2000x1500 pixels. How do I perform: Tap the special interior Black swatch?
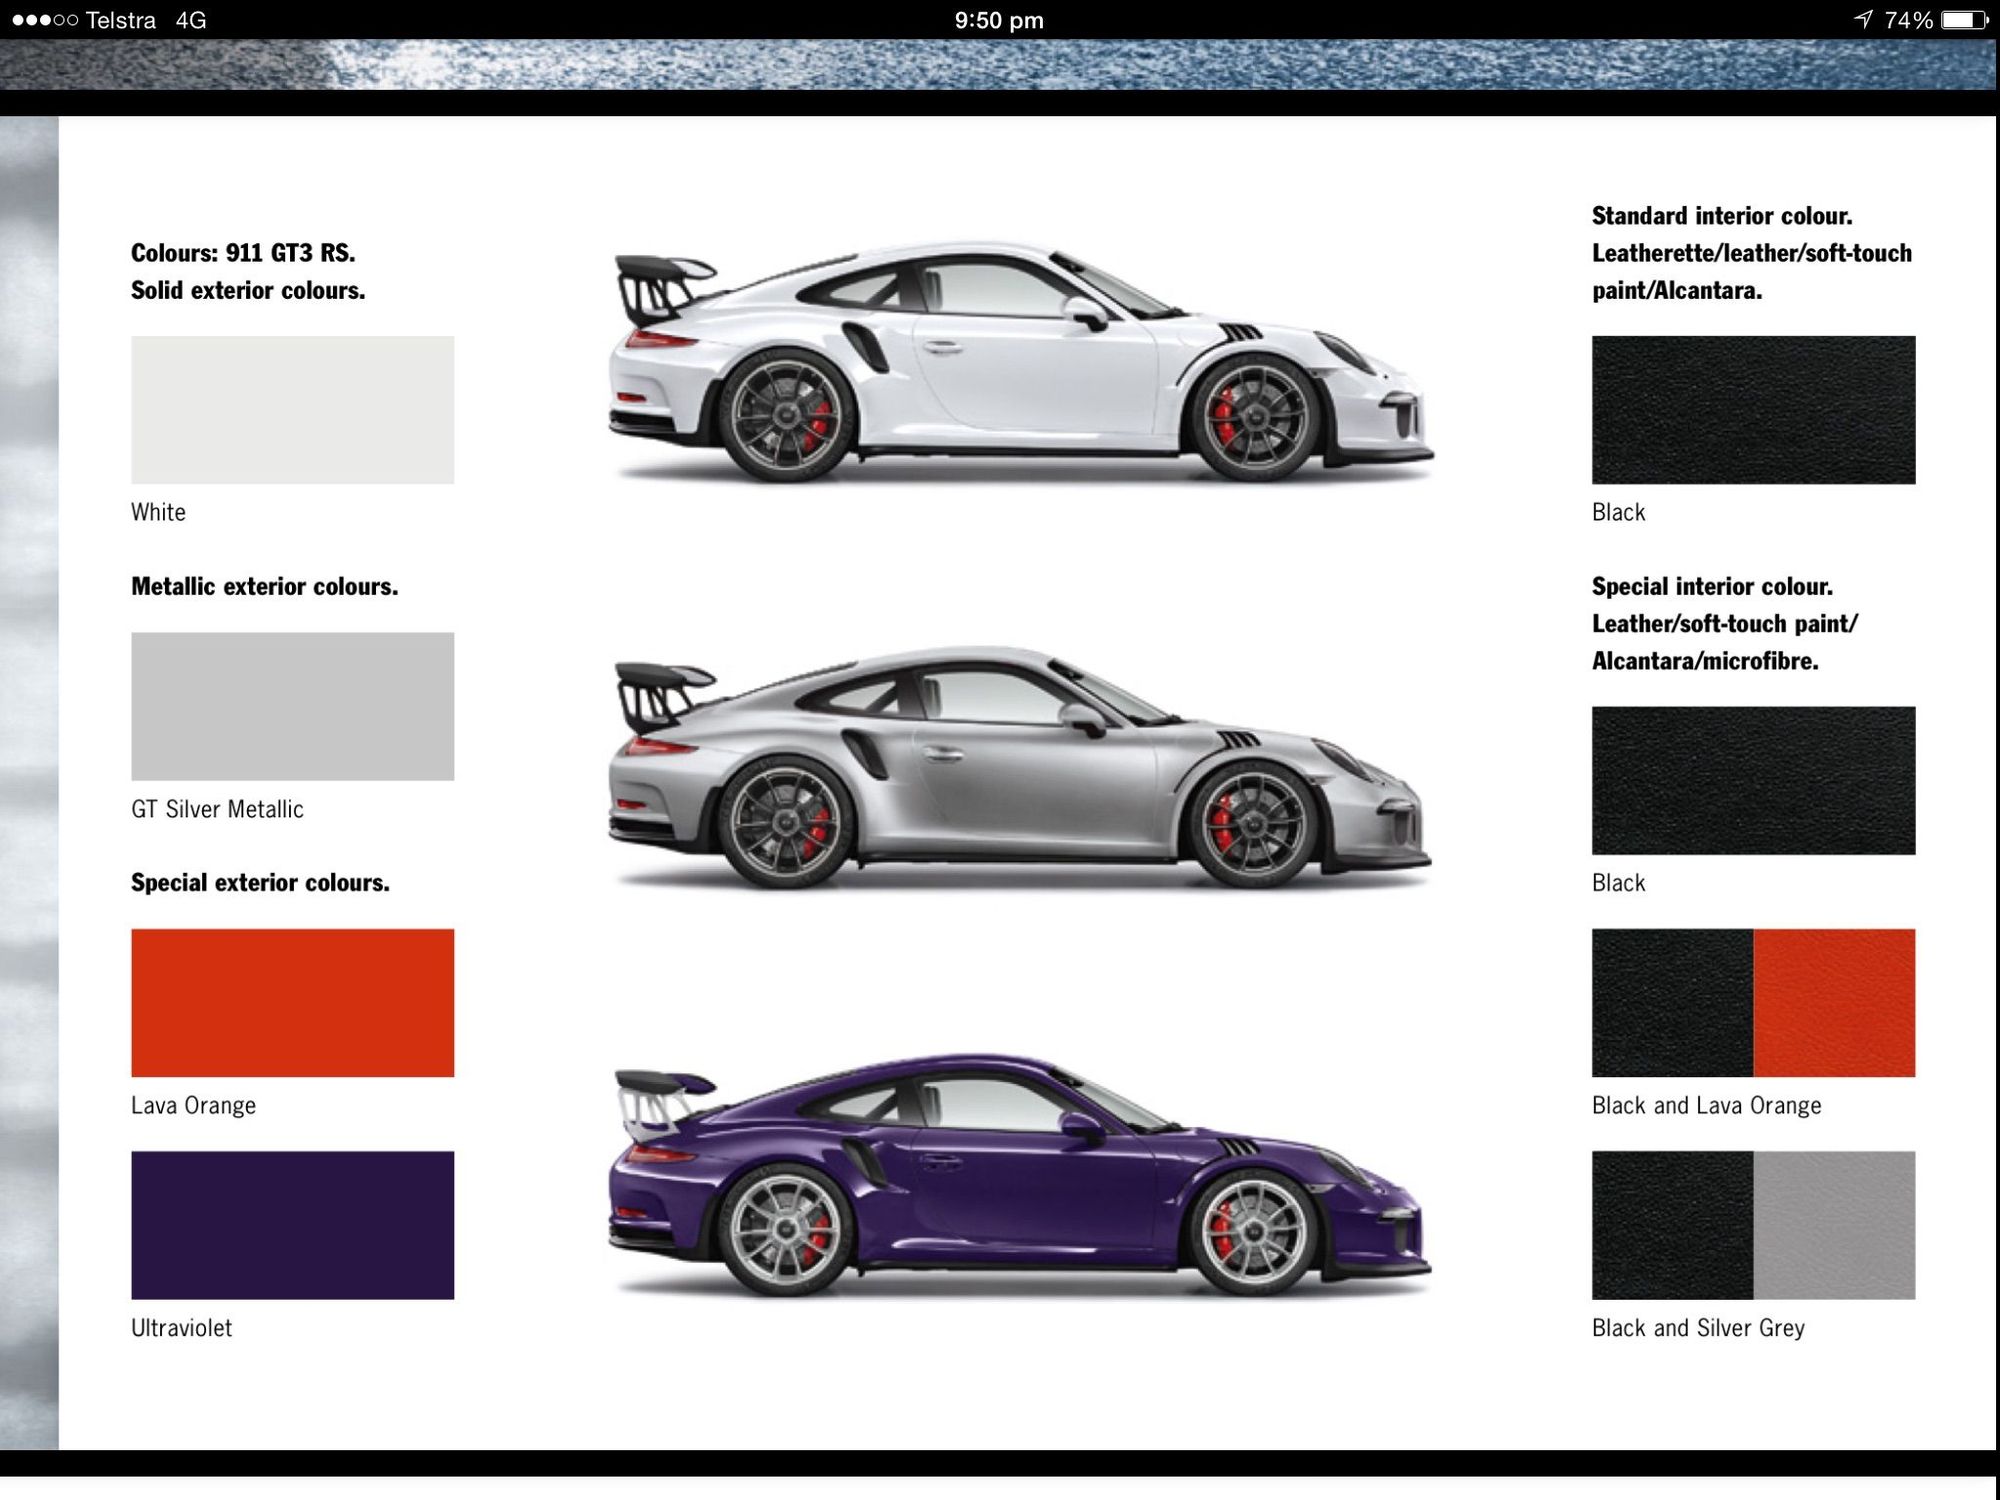1753,780
